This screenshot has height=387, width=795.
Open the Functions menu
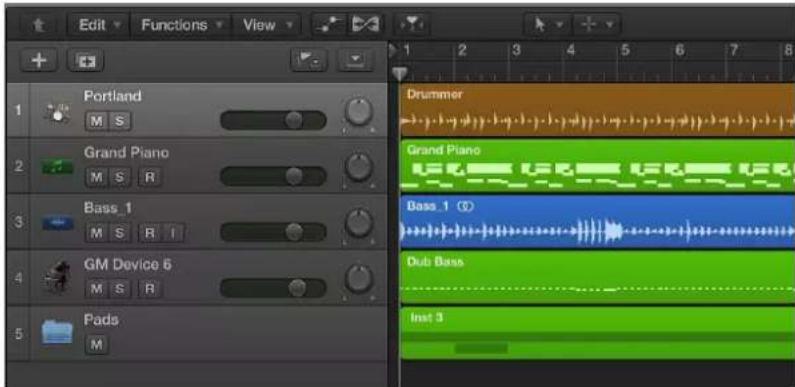[181, 25]
